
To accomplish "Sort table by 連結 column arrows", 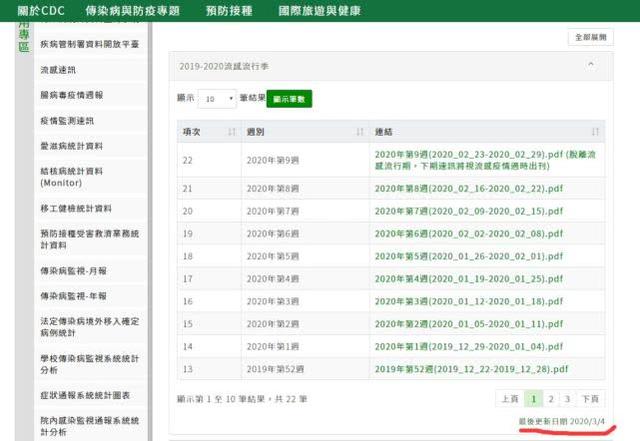I will click(596, 132).
